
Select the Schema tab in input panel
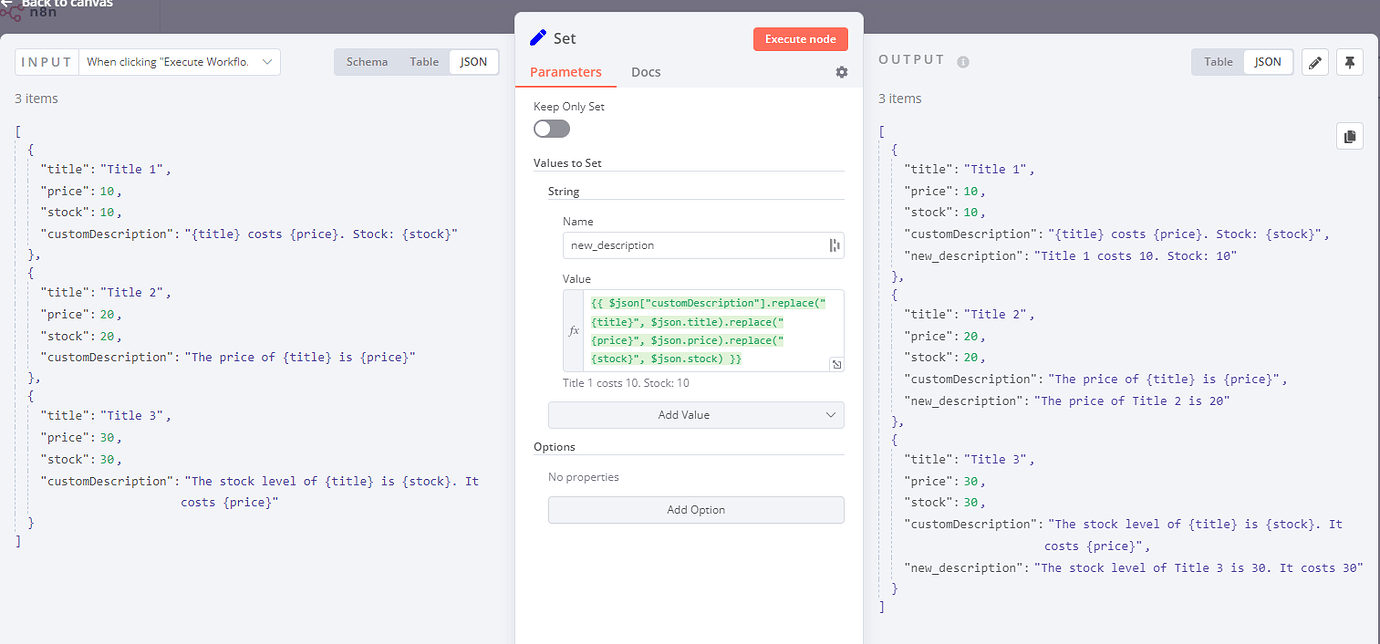[366, 61]
